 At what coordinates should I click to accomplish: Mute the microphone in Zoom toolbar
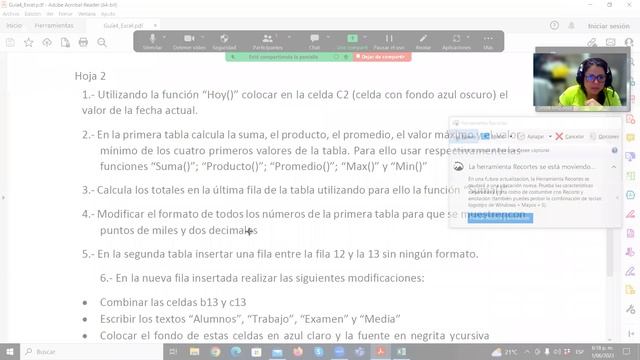tap(152, 41)
